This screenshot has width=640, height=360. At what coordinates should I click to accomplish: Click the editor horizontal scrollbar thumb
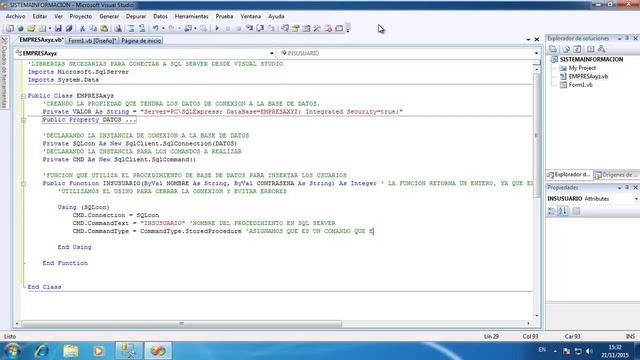point(182,324)
